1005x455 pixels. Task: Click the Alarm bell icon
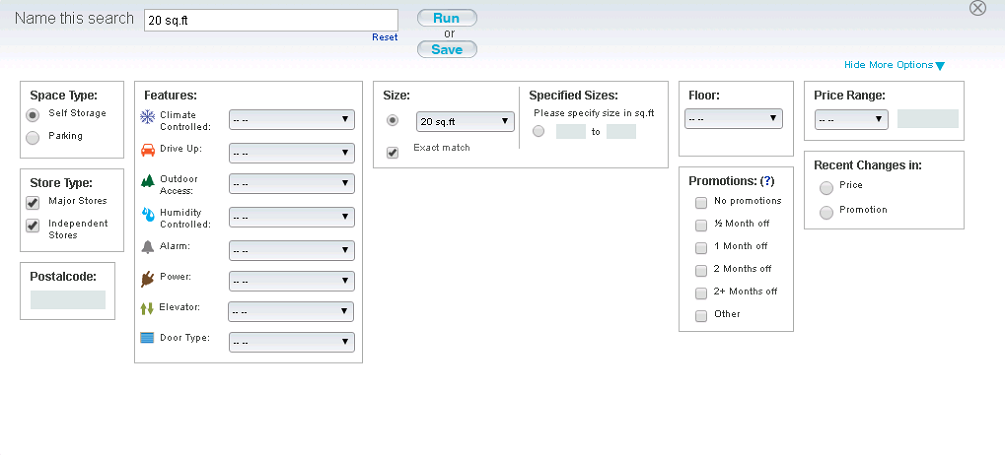(x=148, y=247)
